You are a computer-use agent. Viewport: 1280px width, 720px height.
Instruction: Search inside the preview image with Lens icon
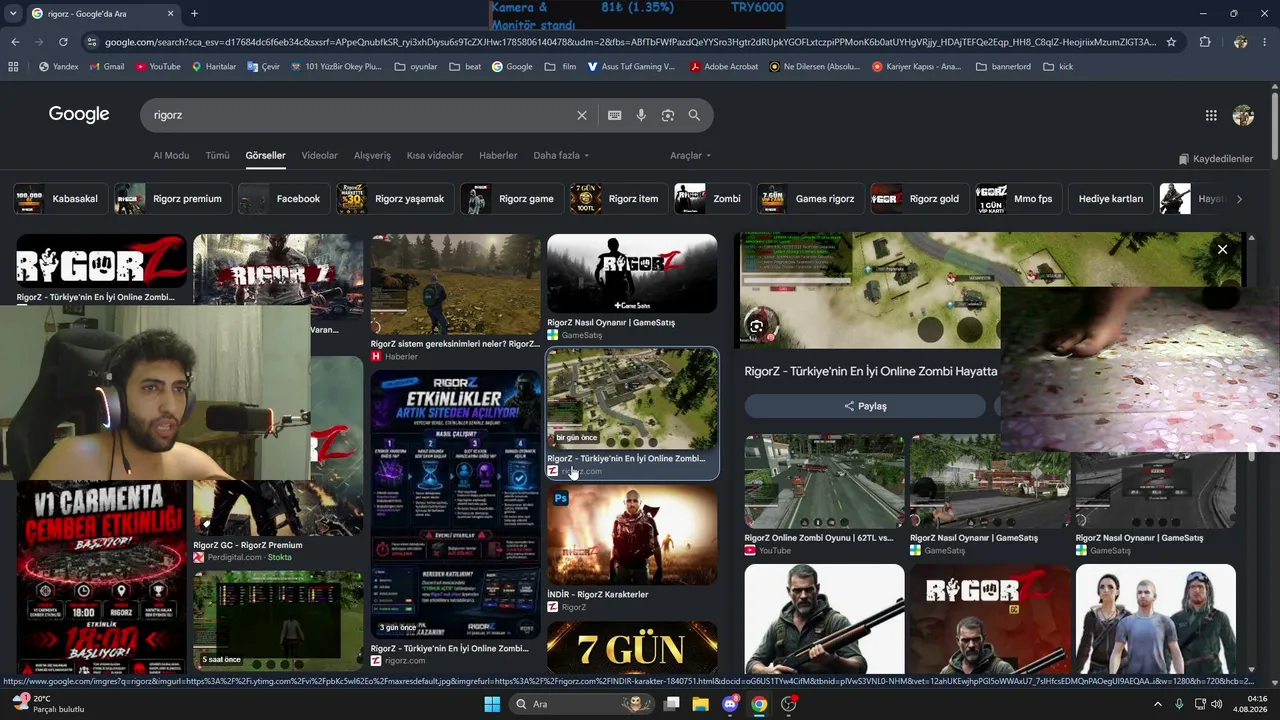point(756,325)
